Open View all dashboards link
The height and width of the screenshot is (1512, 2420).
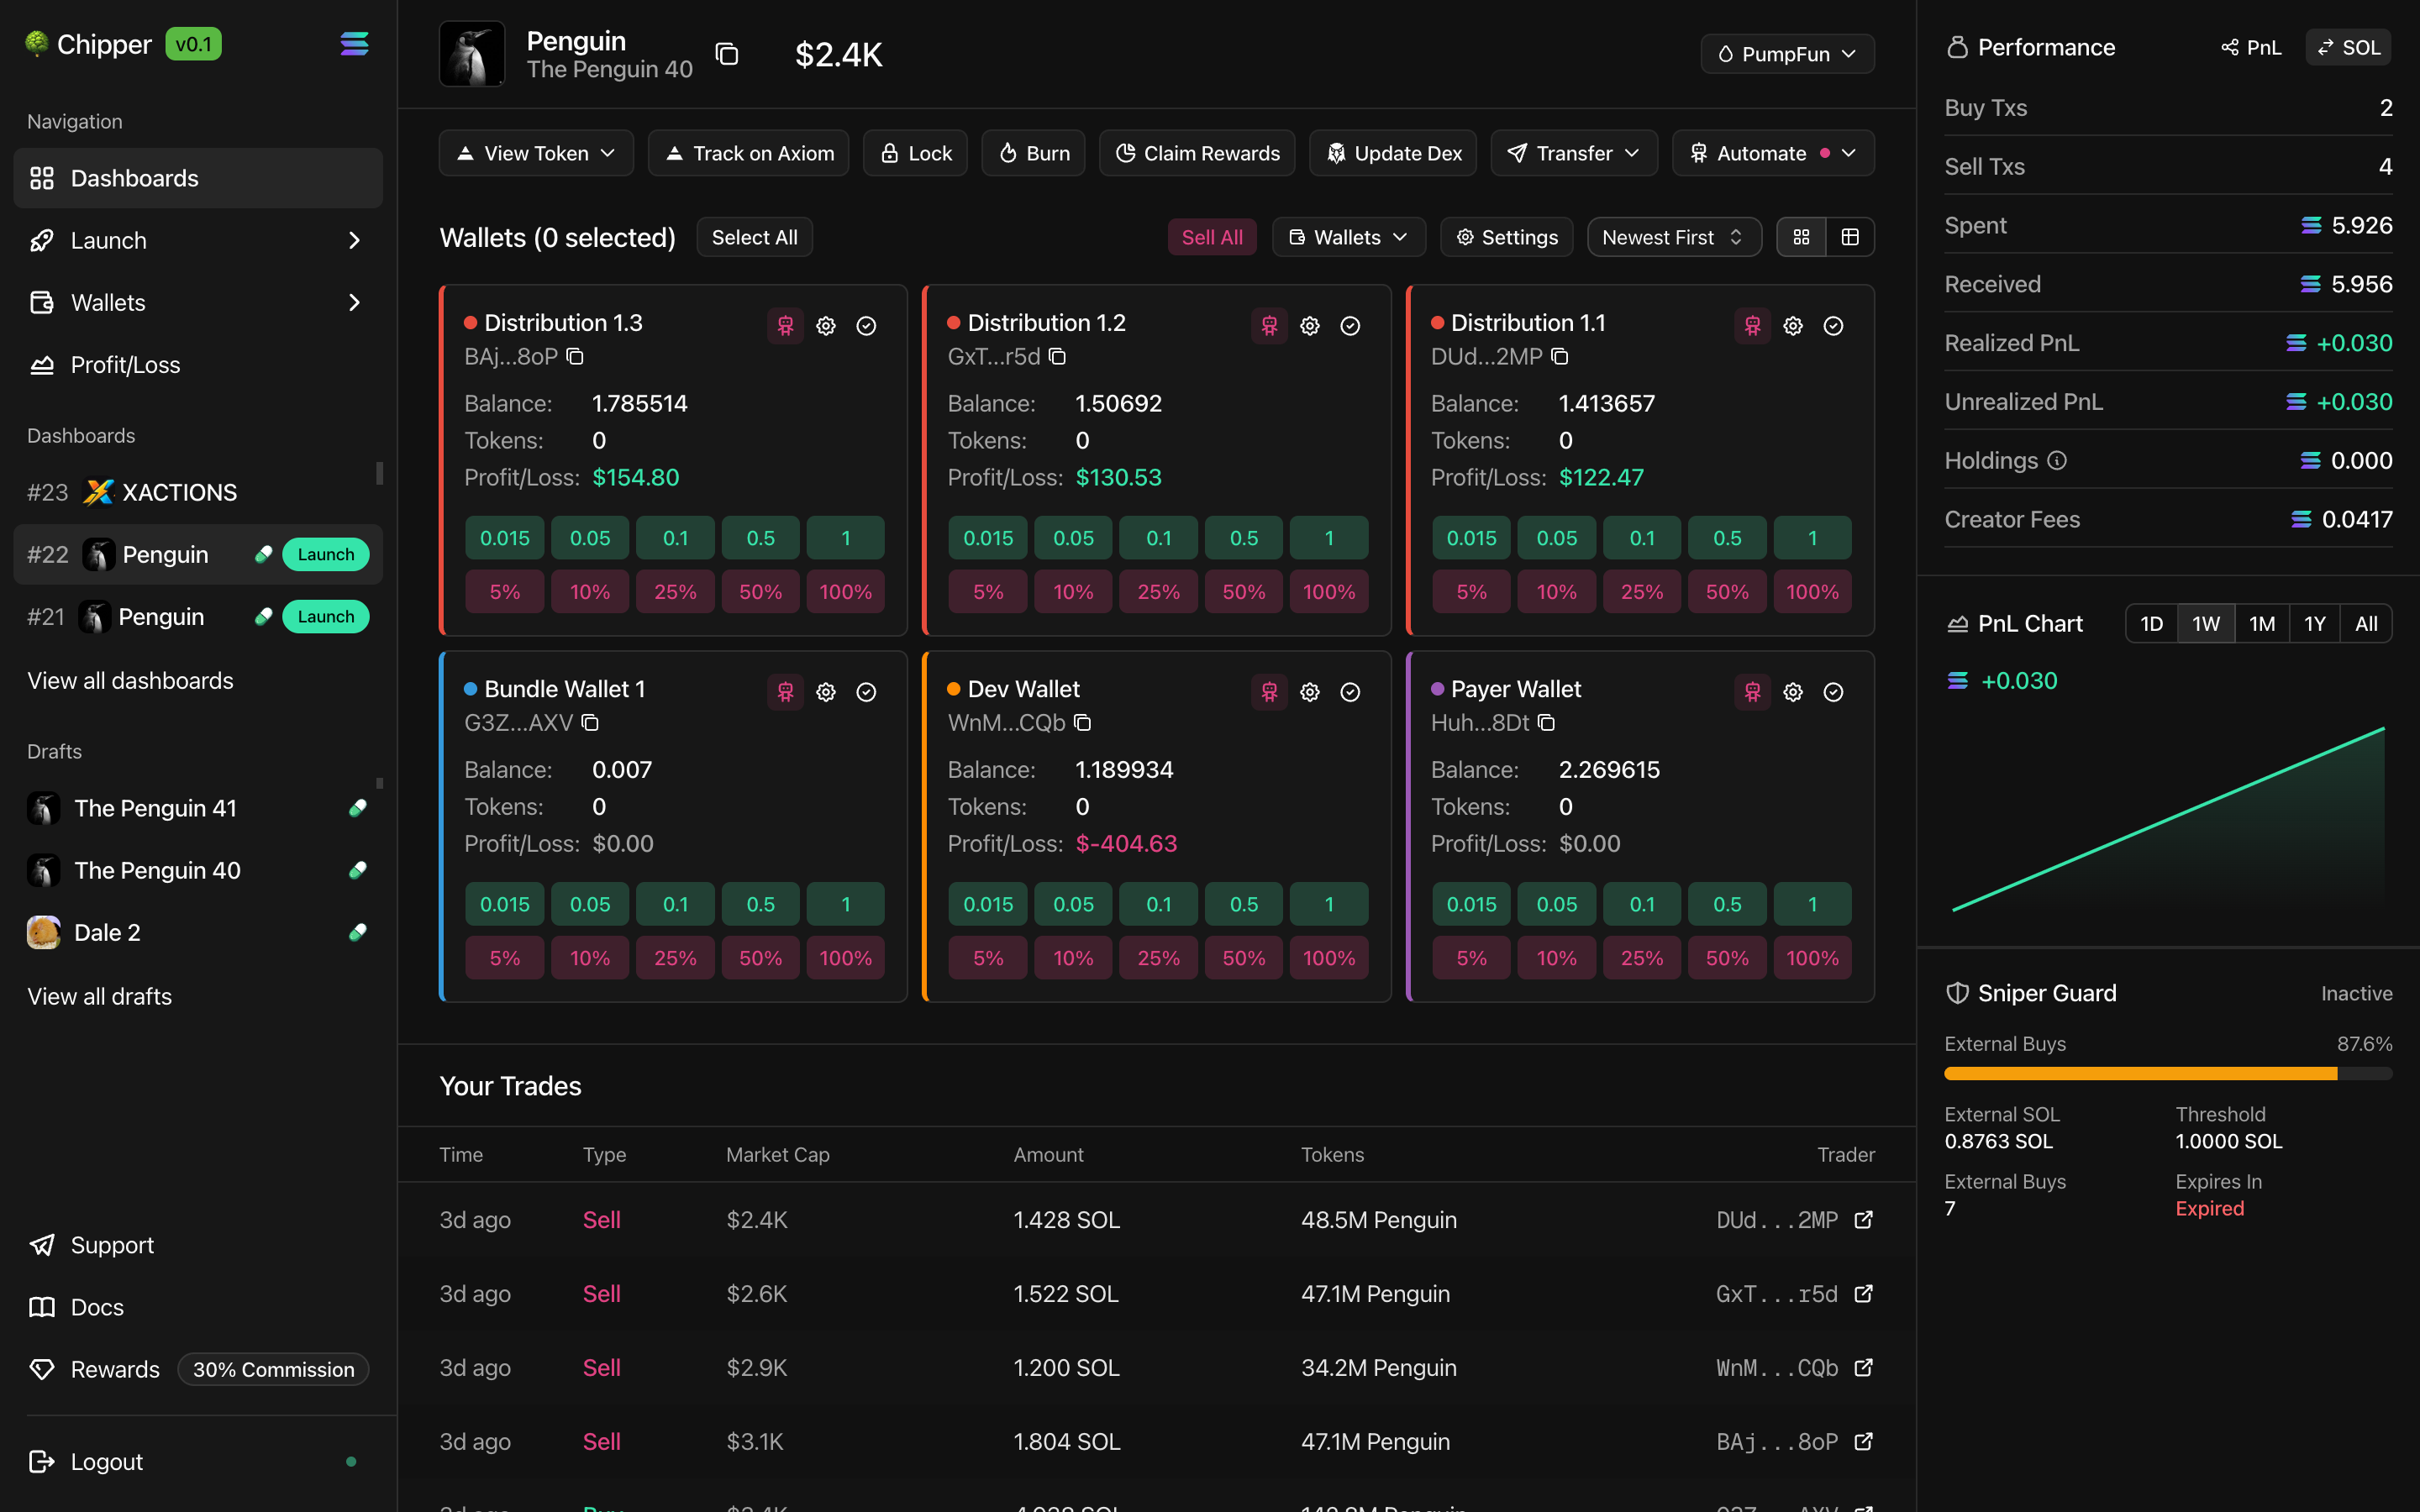tap(130, 681)
